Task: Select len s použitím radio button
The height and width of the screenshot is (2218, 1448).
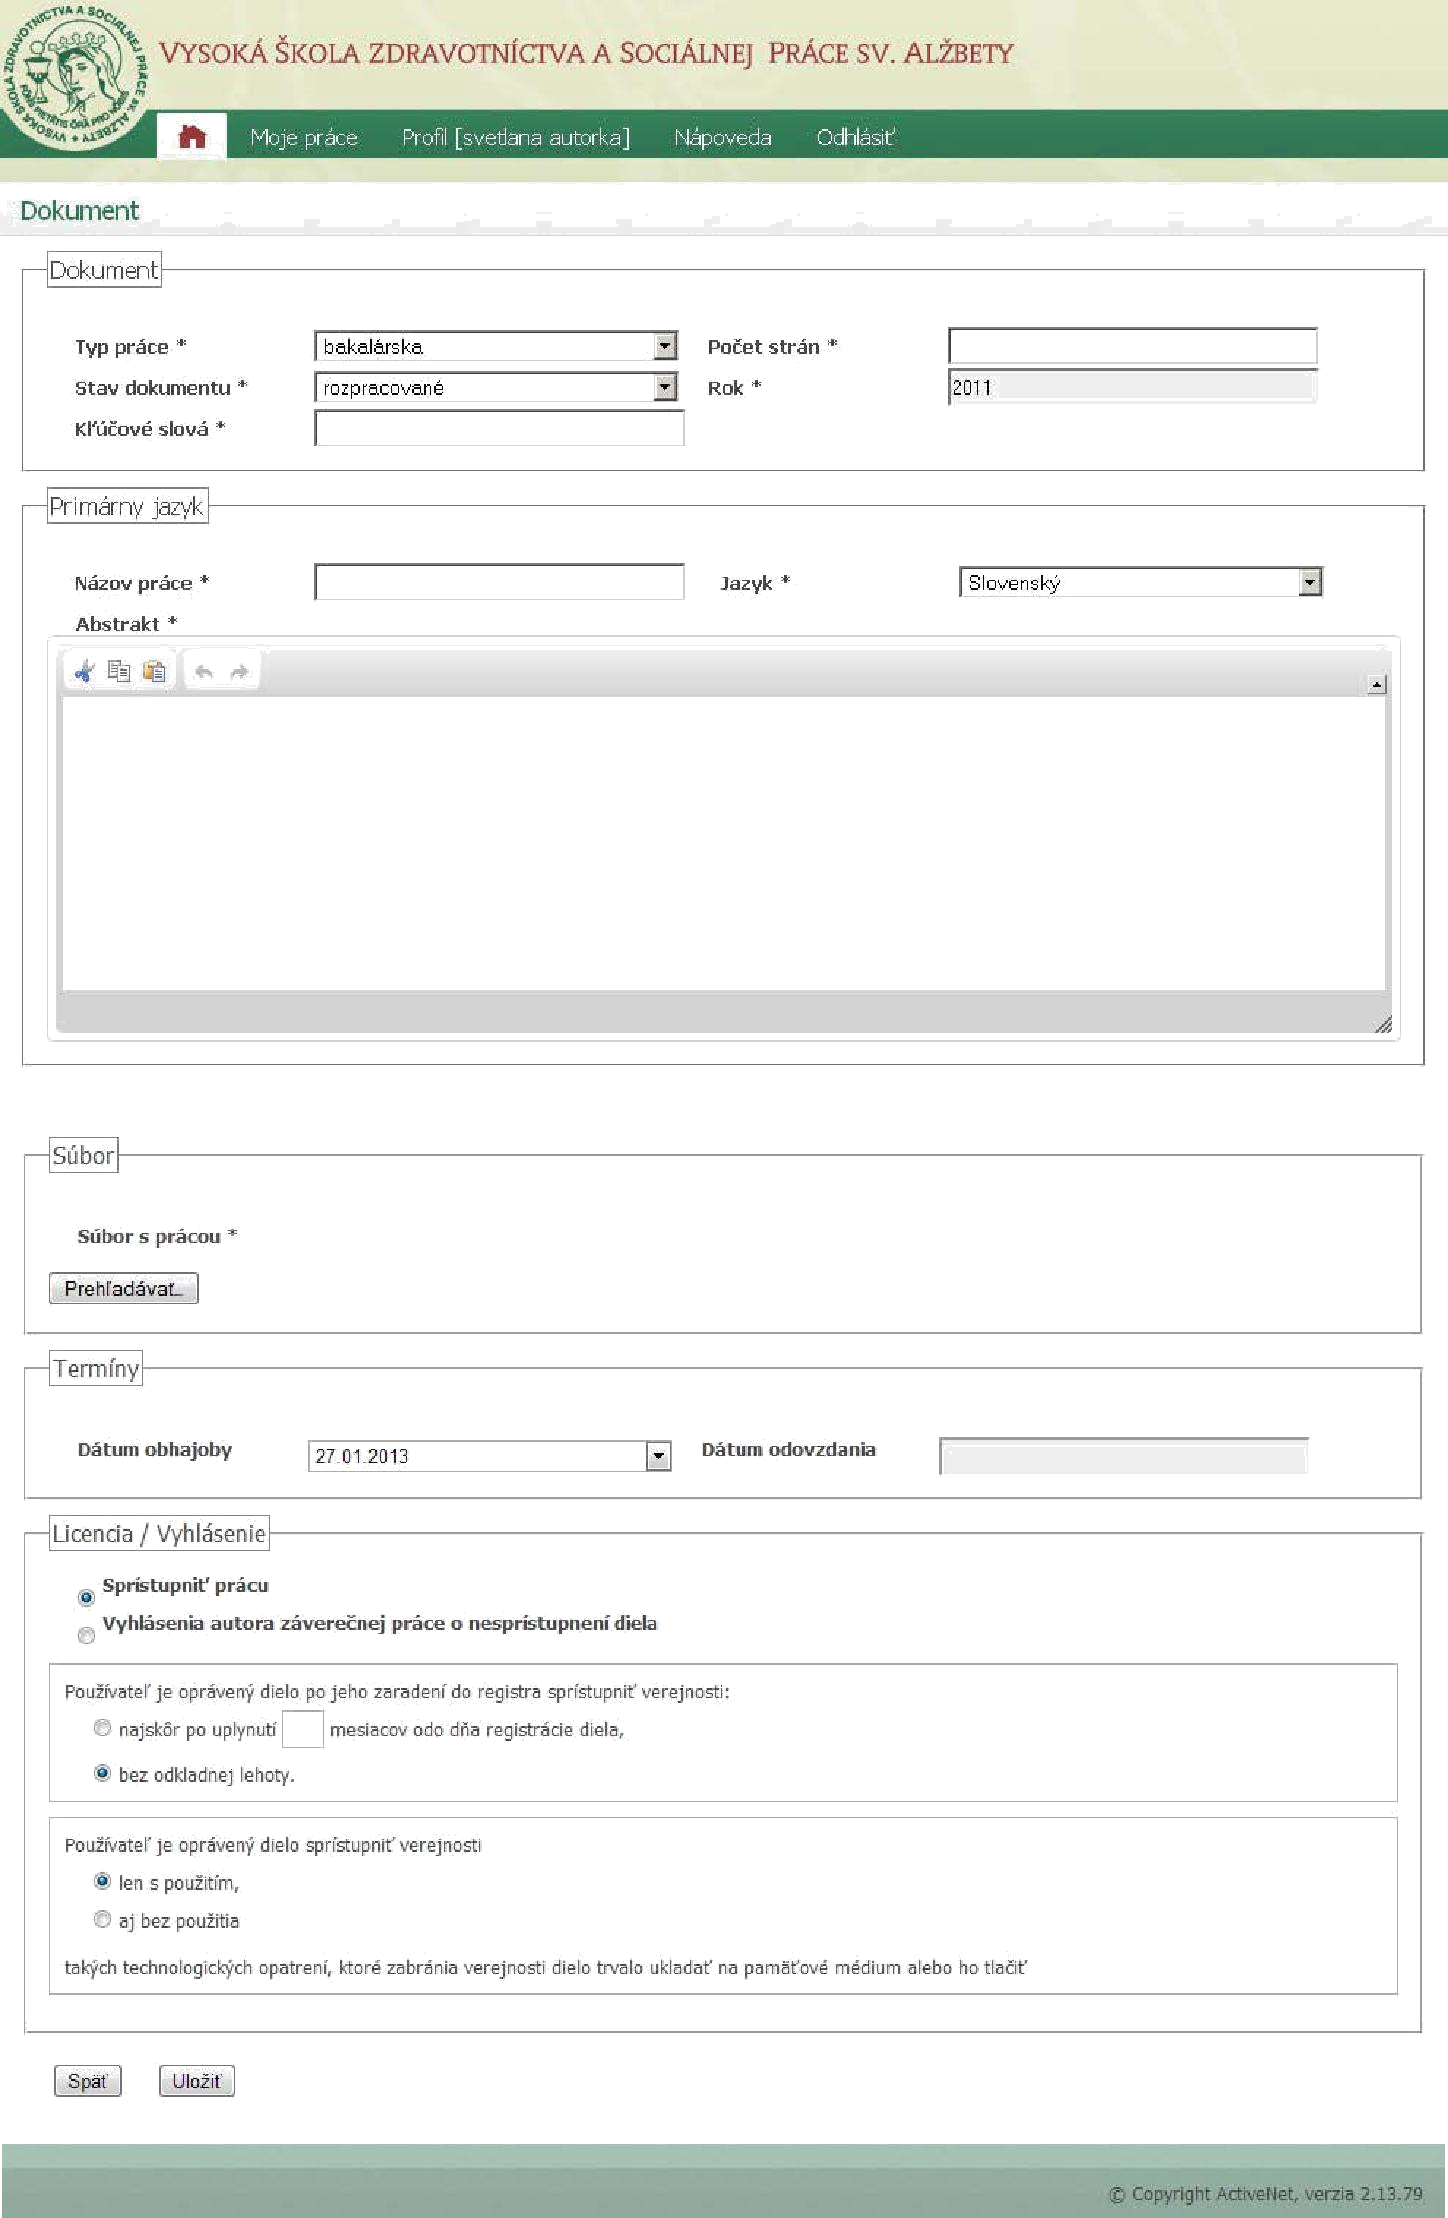Action: point(102,1881)
